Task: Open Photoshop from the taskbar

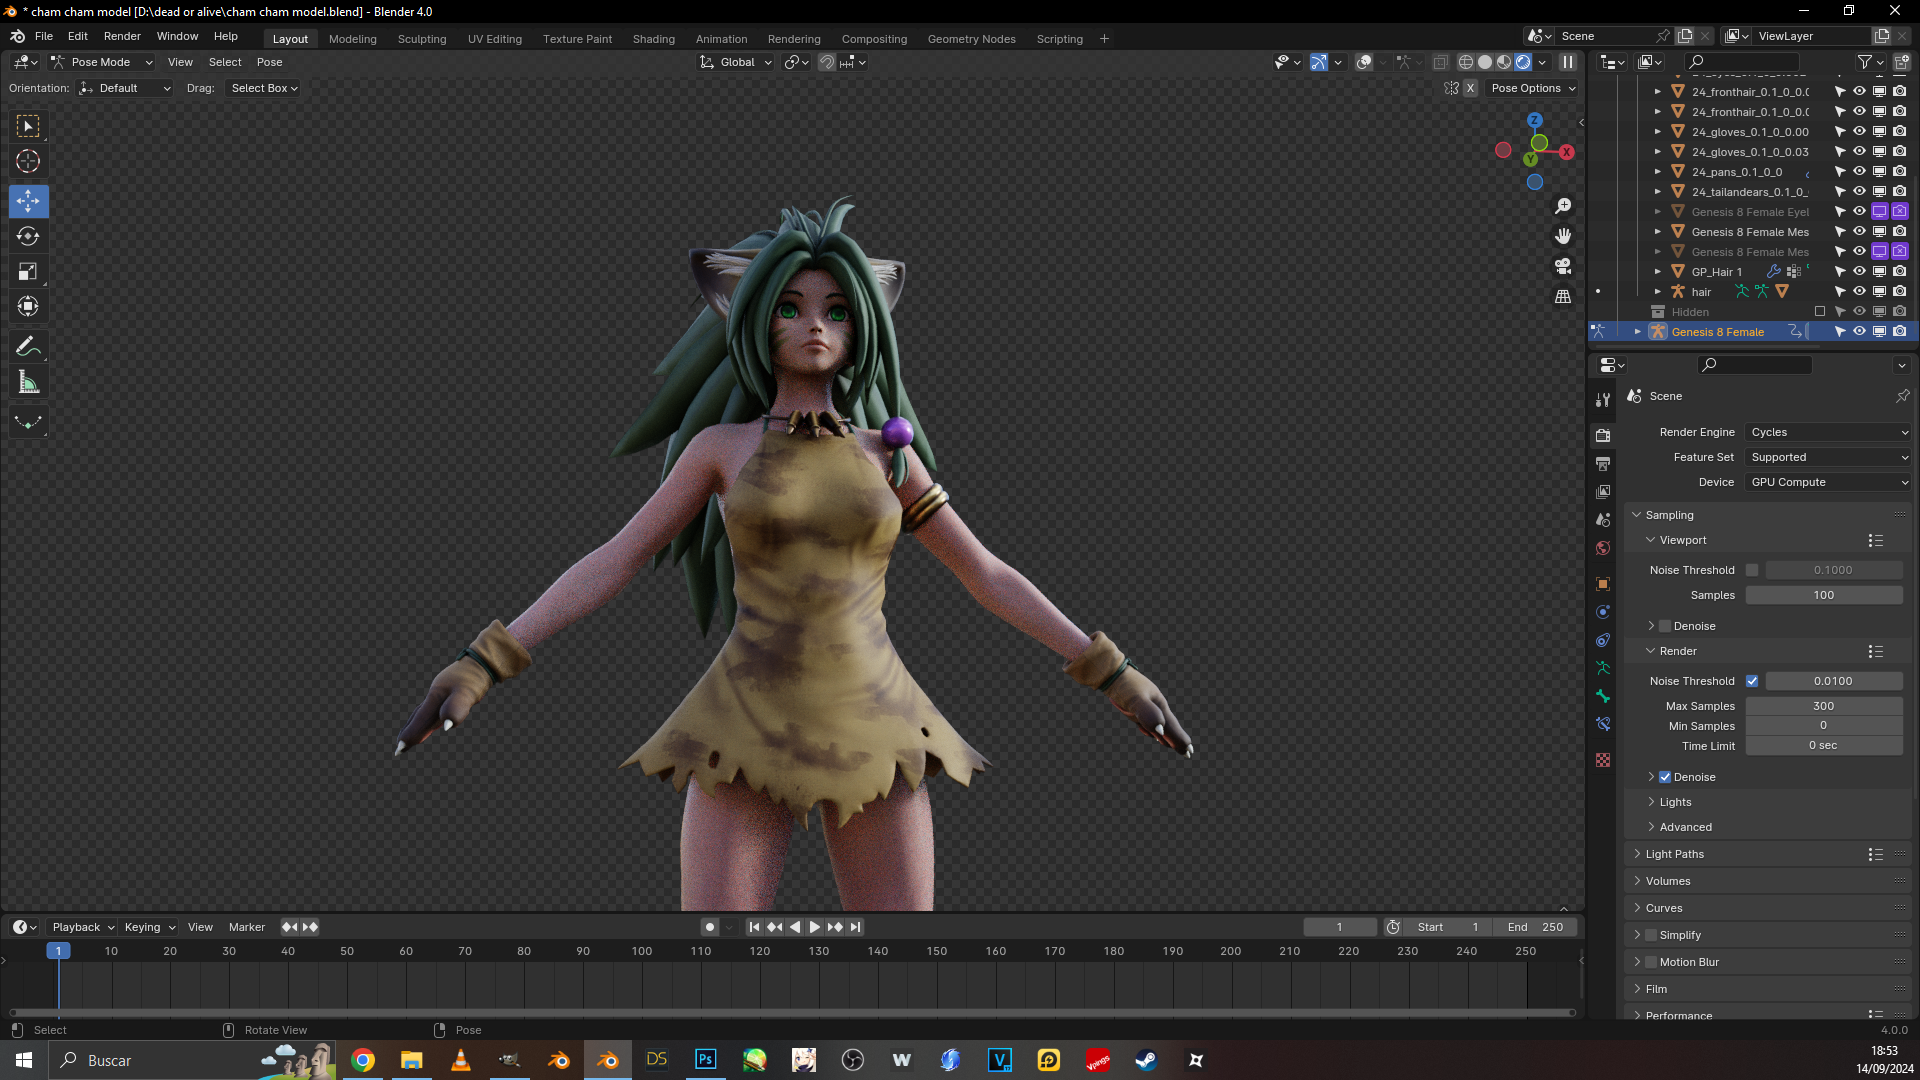Action: click(x=705, y=1060)
